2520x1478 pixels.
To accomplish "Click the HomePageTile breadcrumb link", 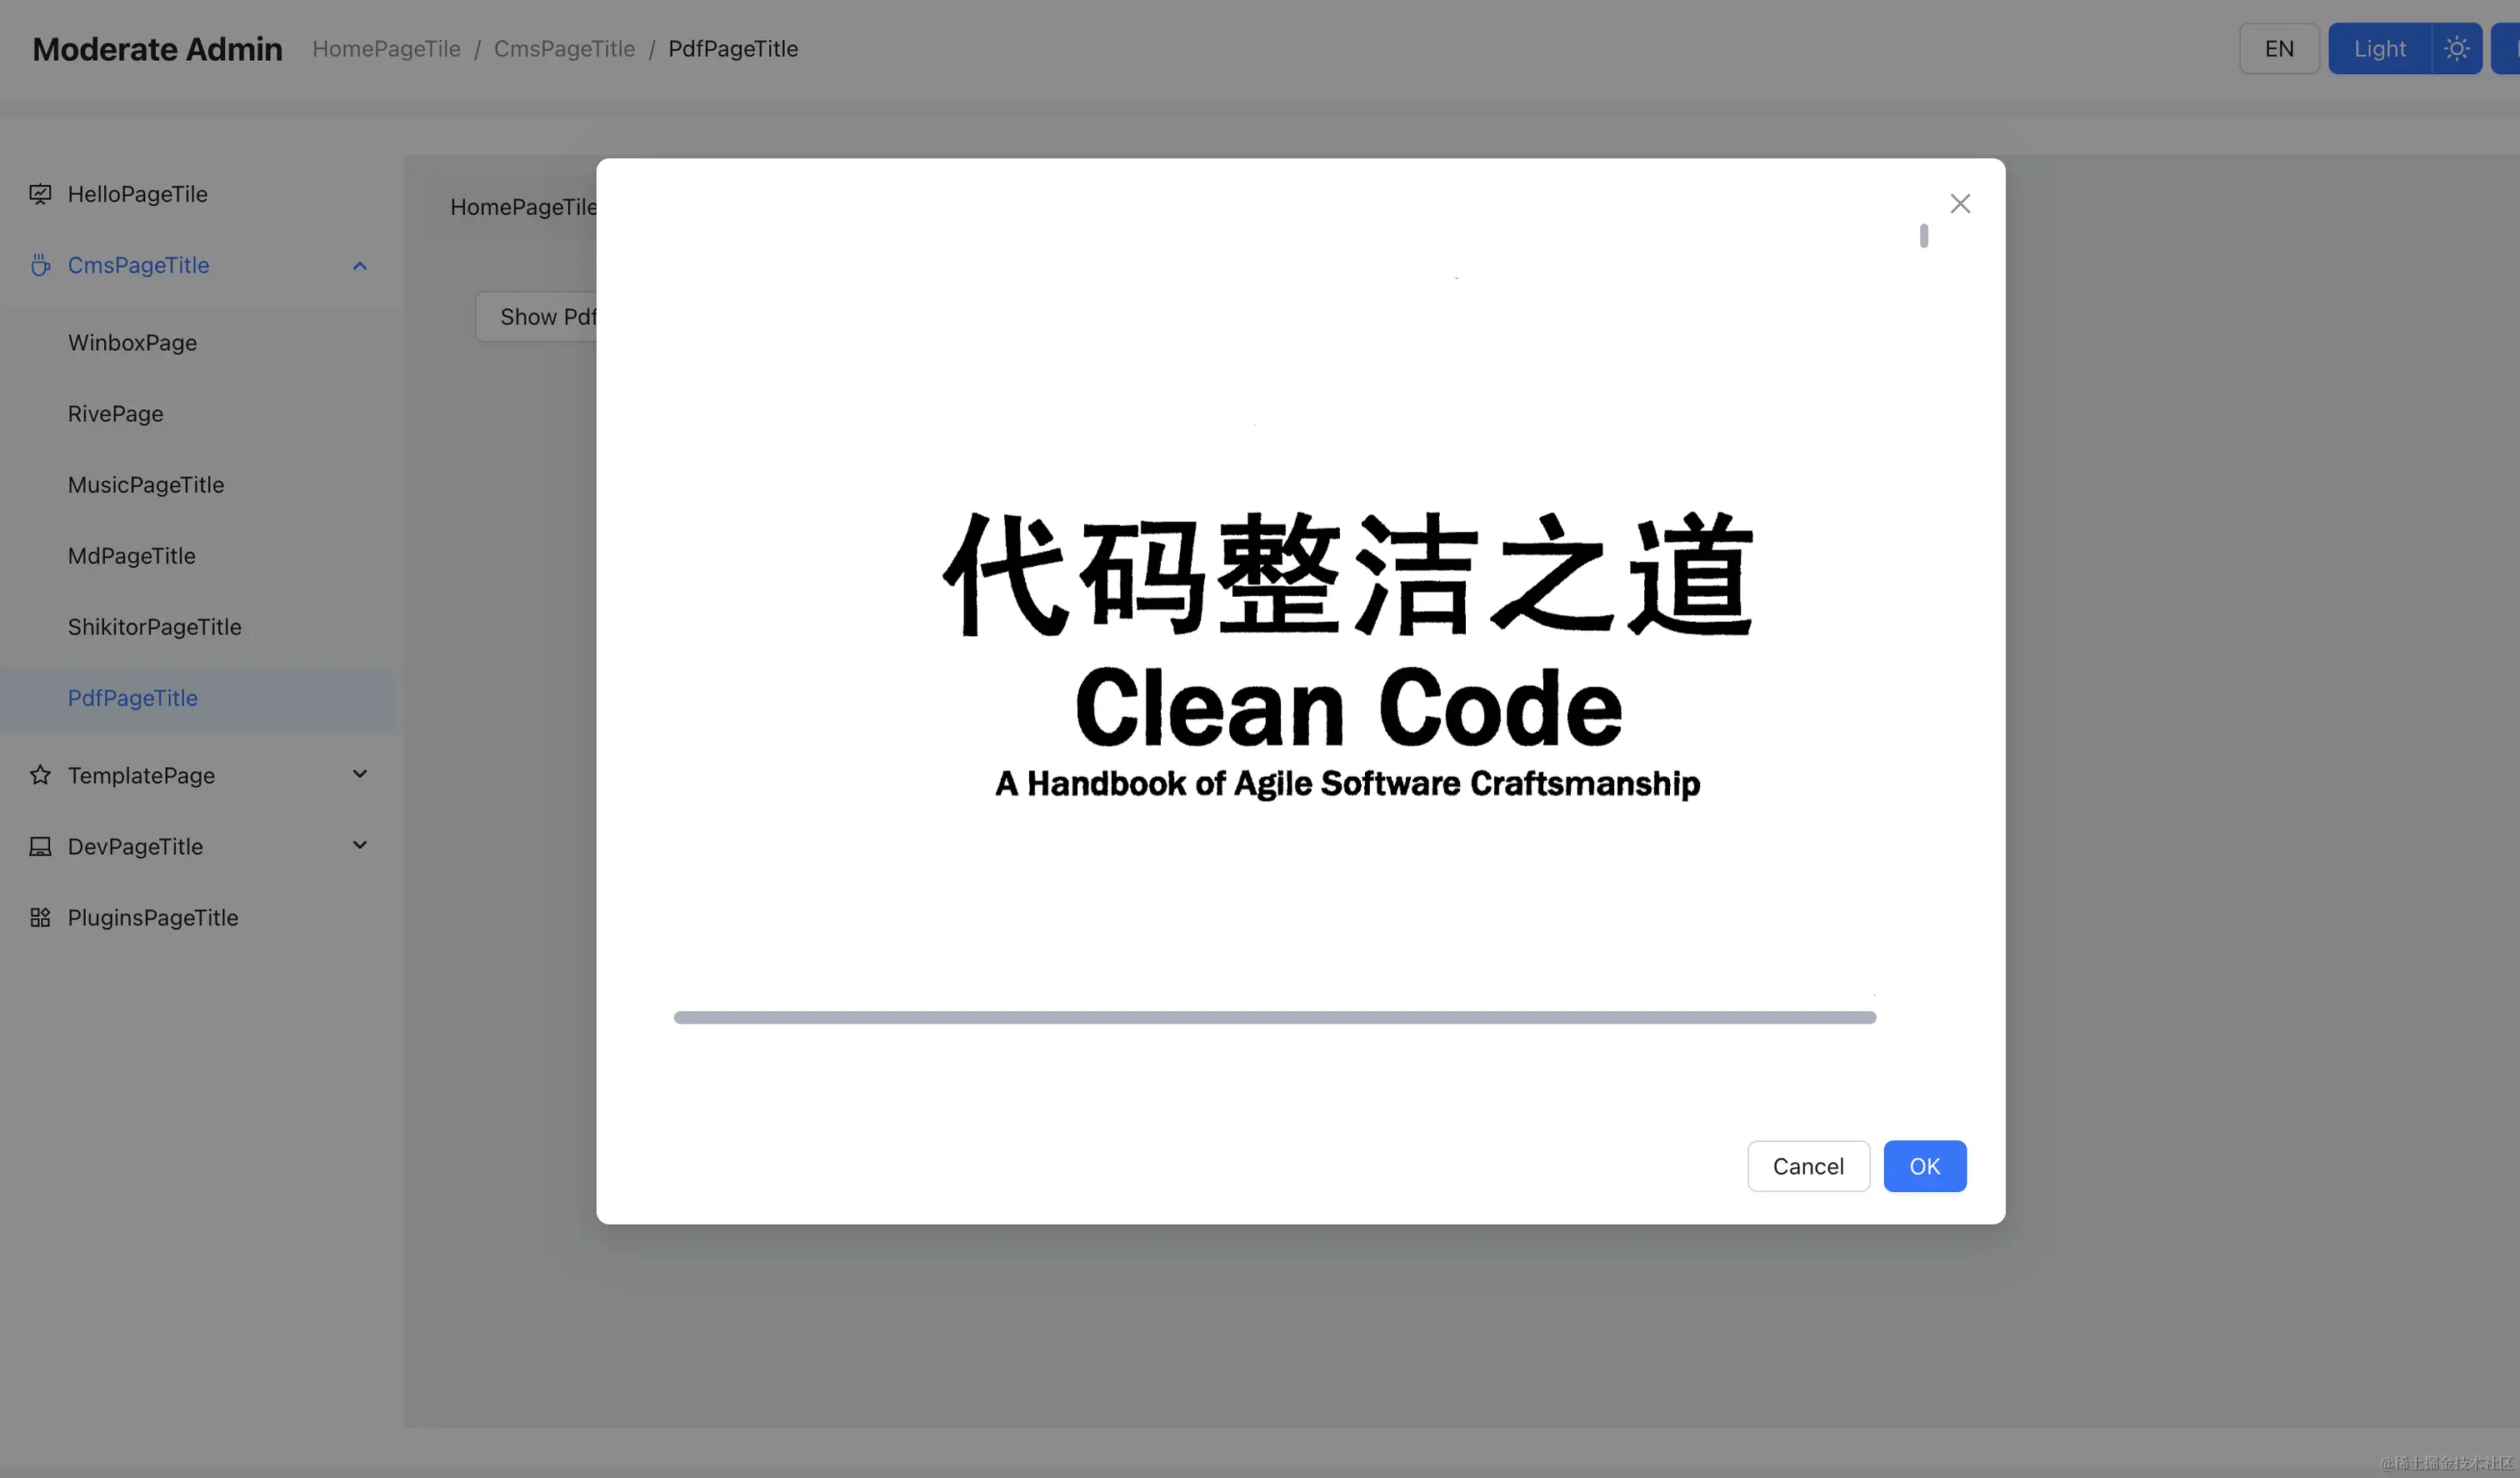I will [386, 48].
